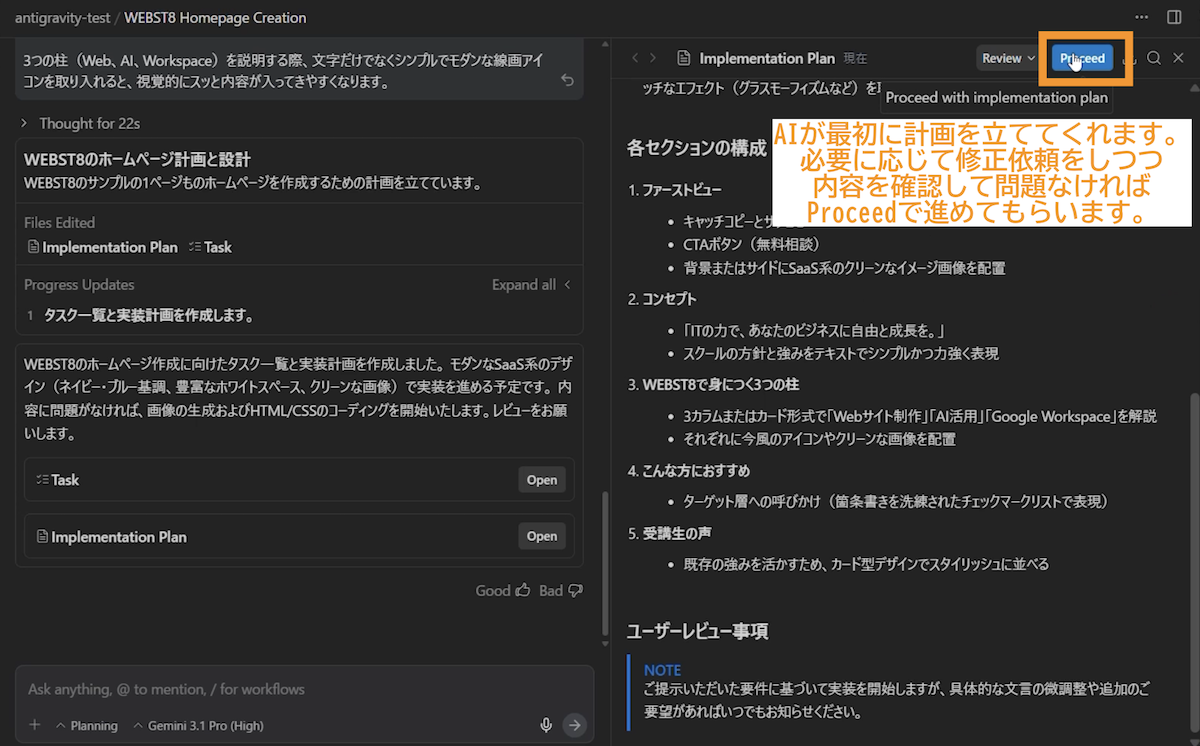The width and height of the screenshot is (1200, 746).
Task: Open the Planning mode selector
Action: [86, 725]
